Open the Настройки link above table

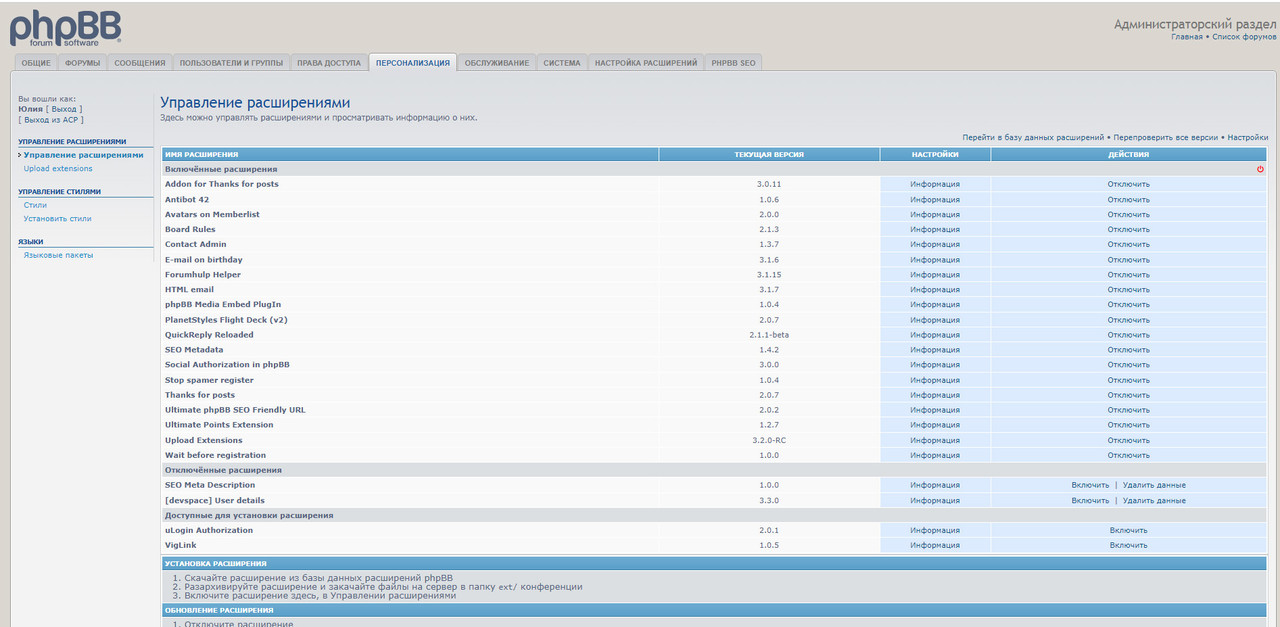coord(1247,137)
